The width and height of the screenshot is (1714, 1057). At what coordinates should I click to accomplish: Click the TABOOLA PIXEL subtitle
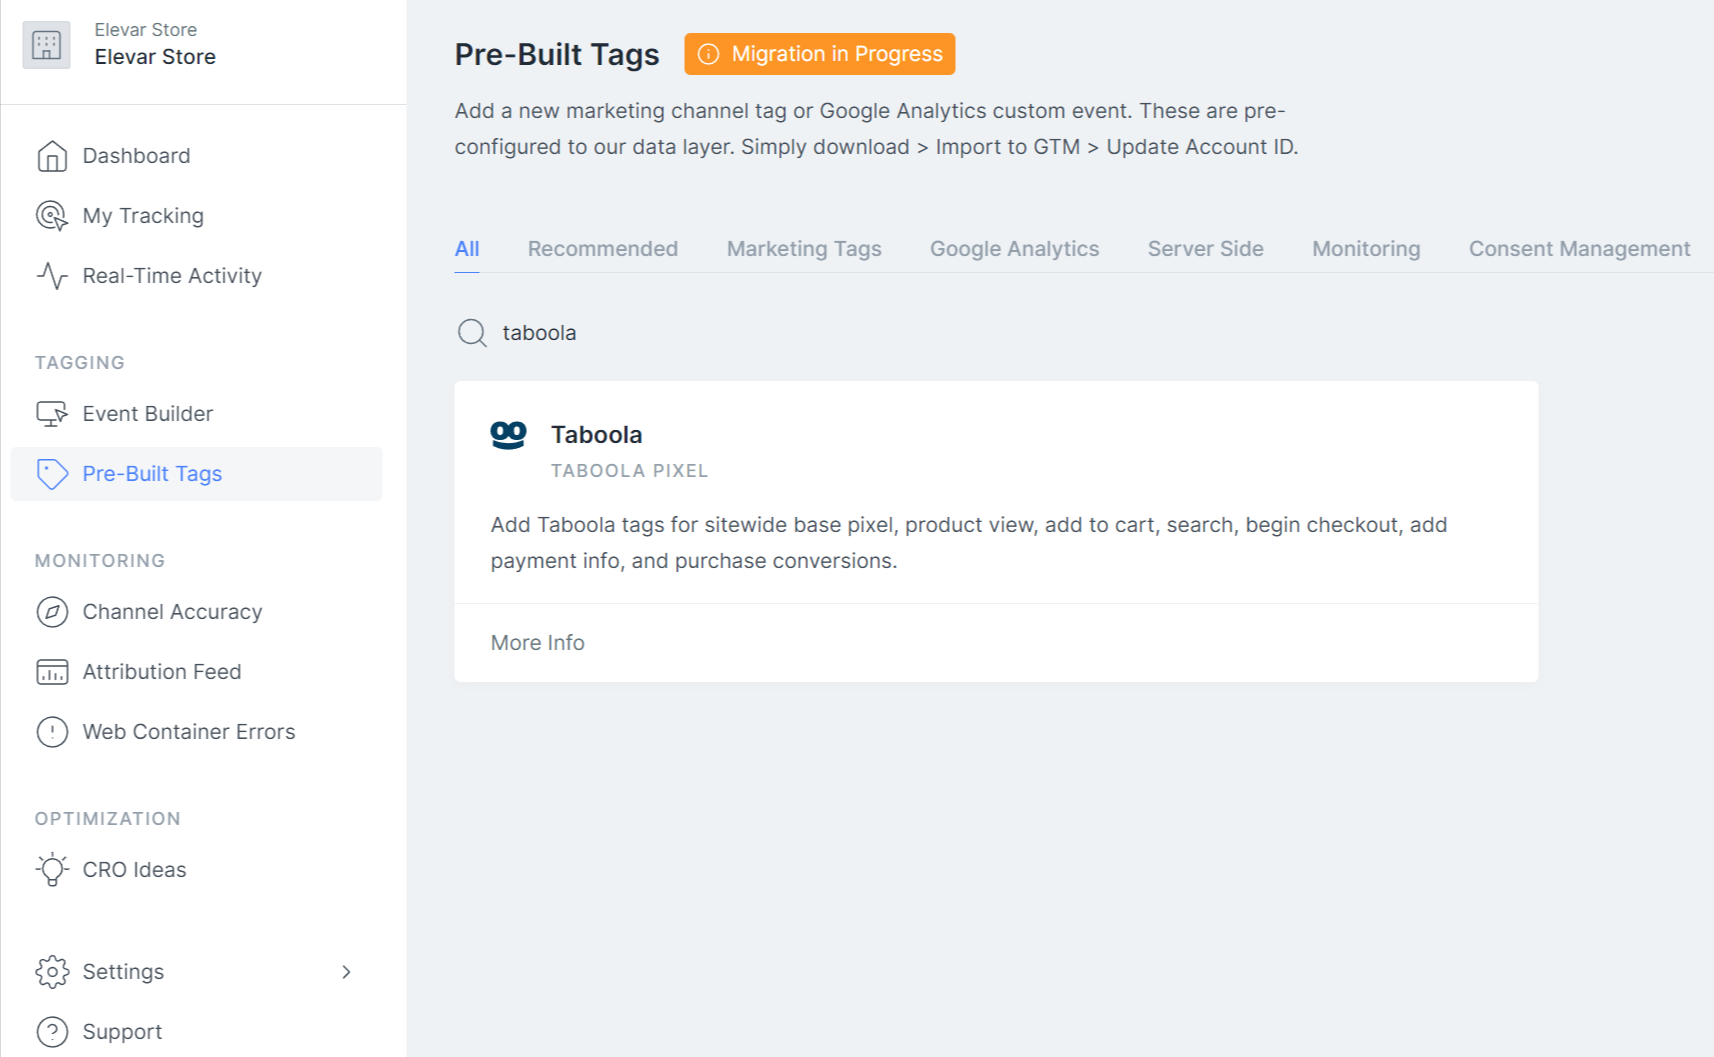tap(629, 471)
